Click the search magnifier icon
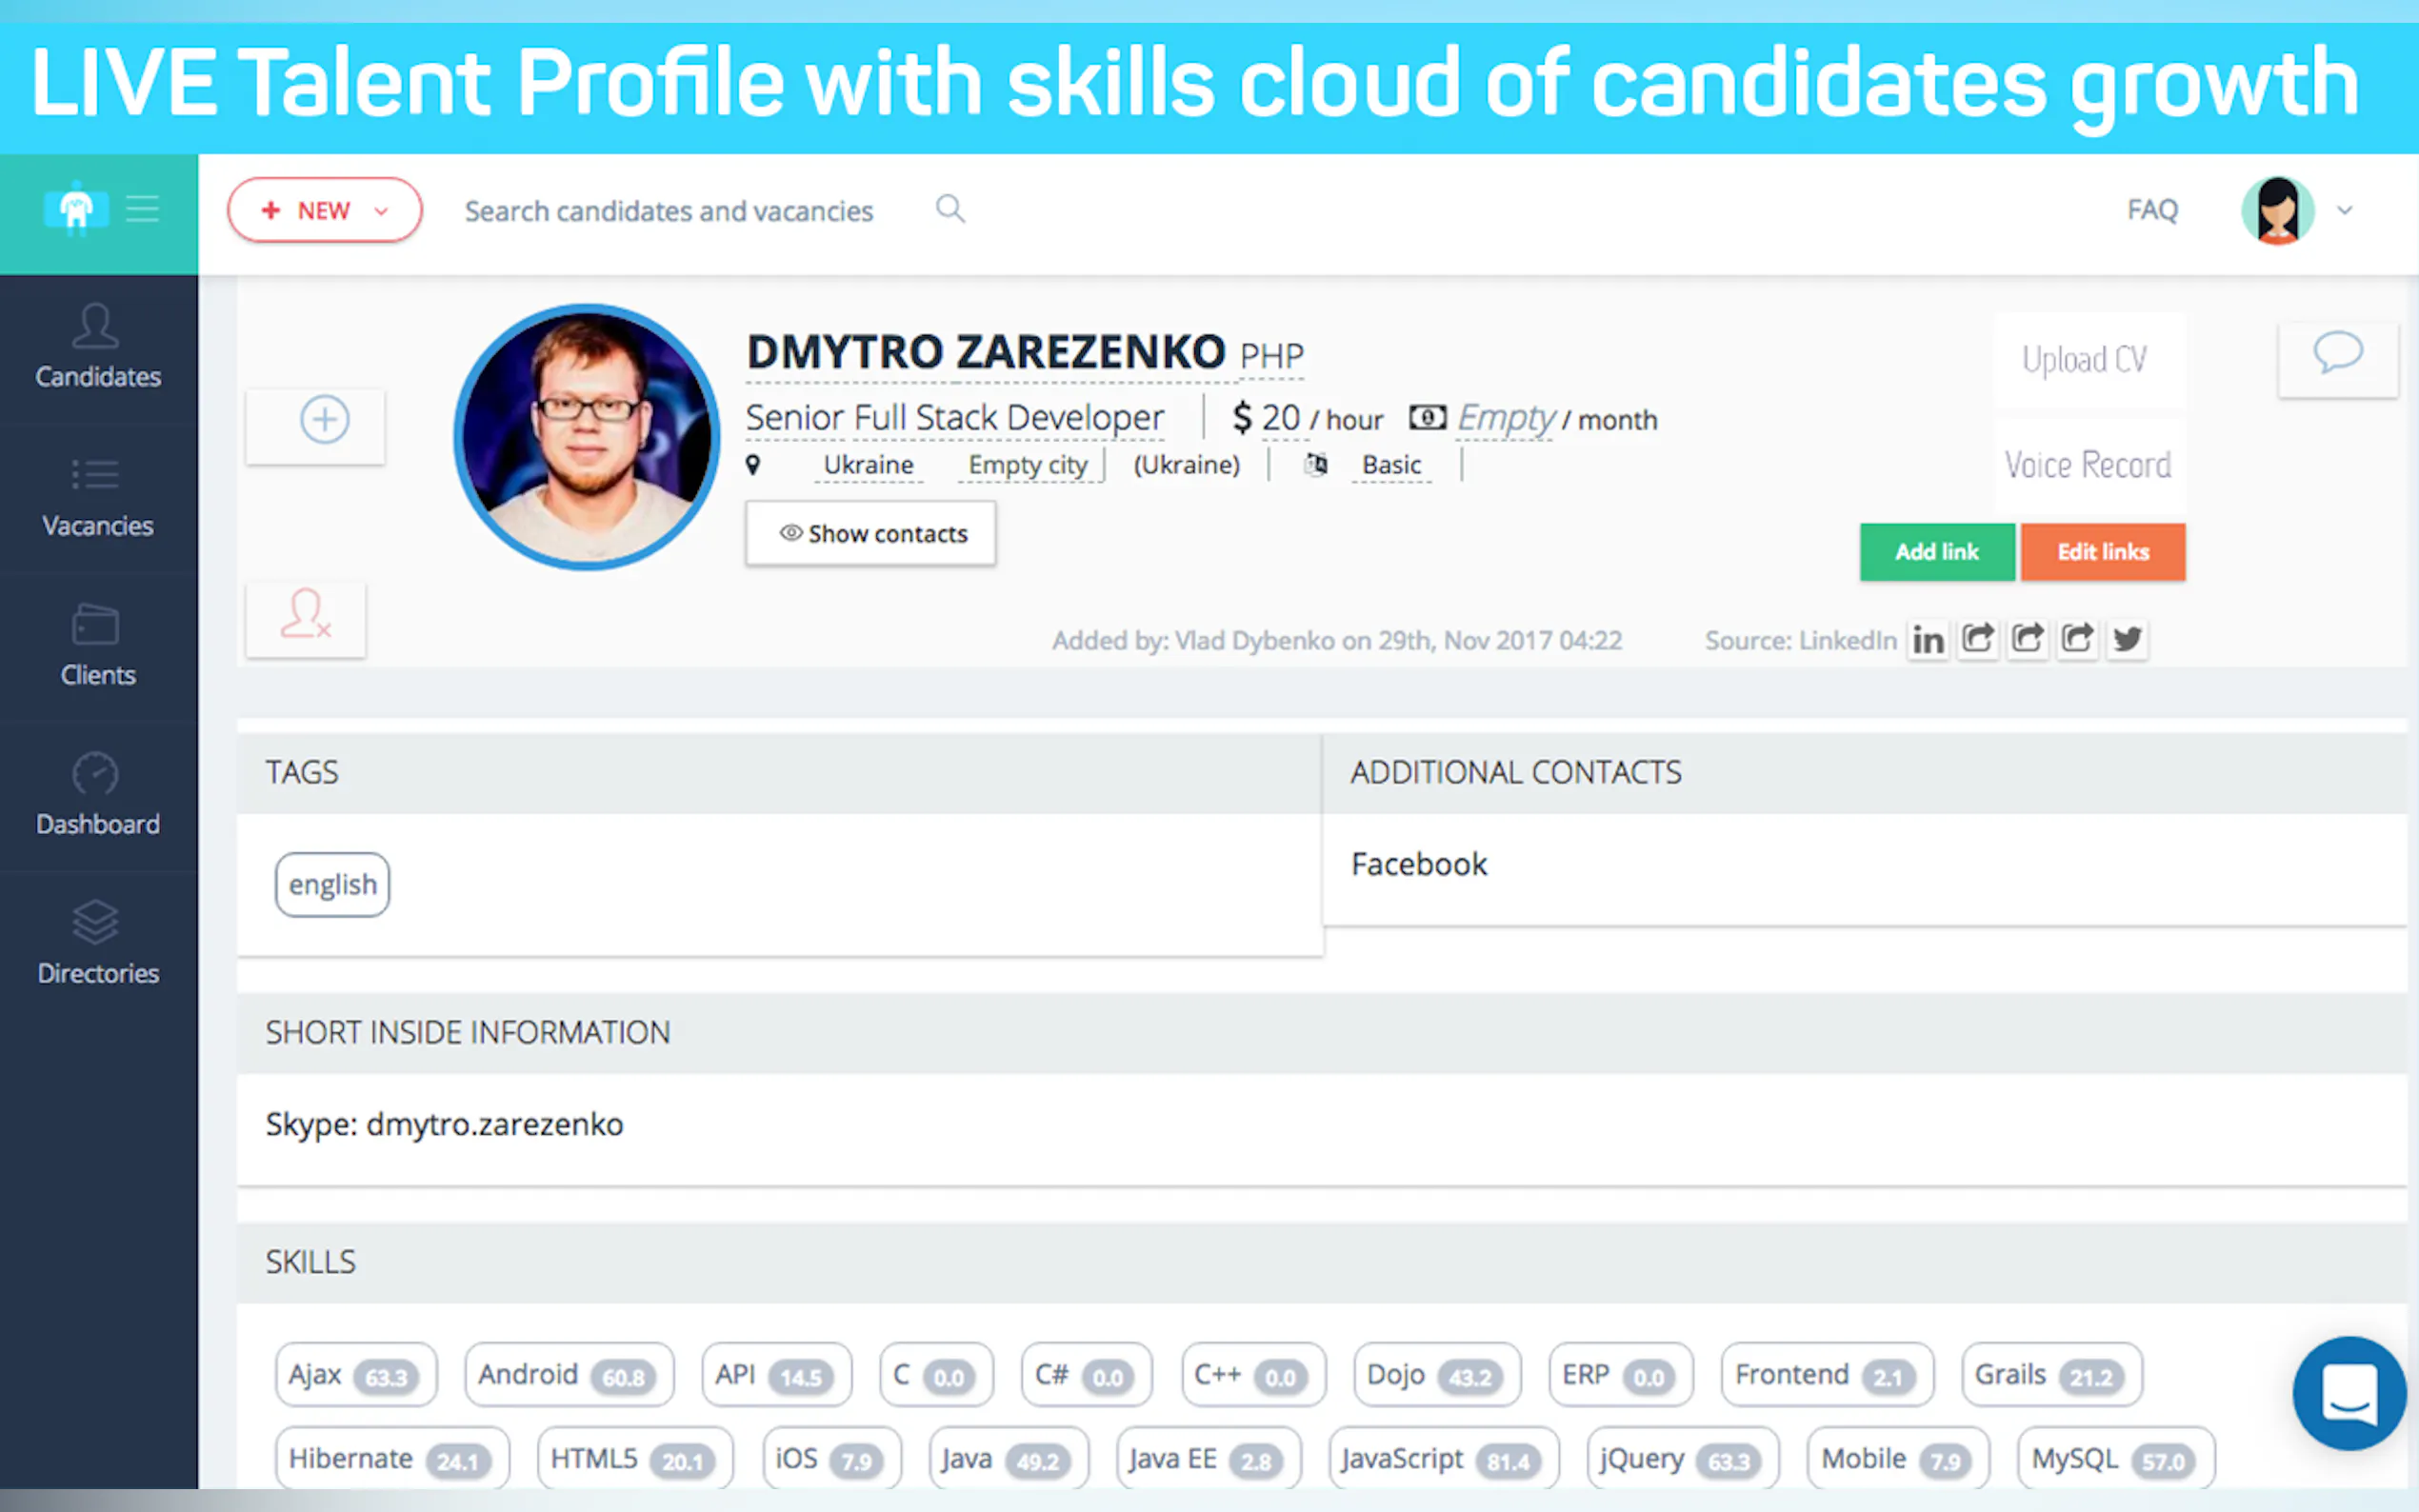 tap(950, 209)
